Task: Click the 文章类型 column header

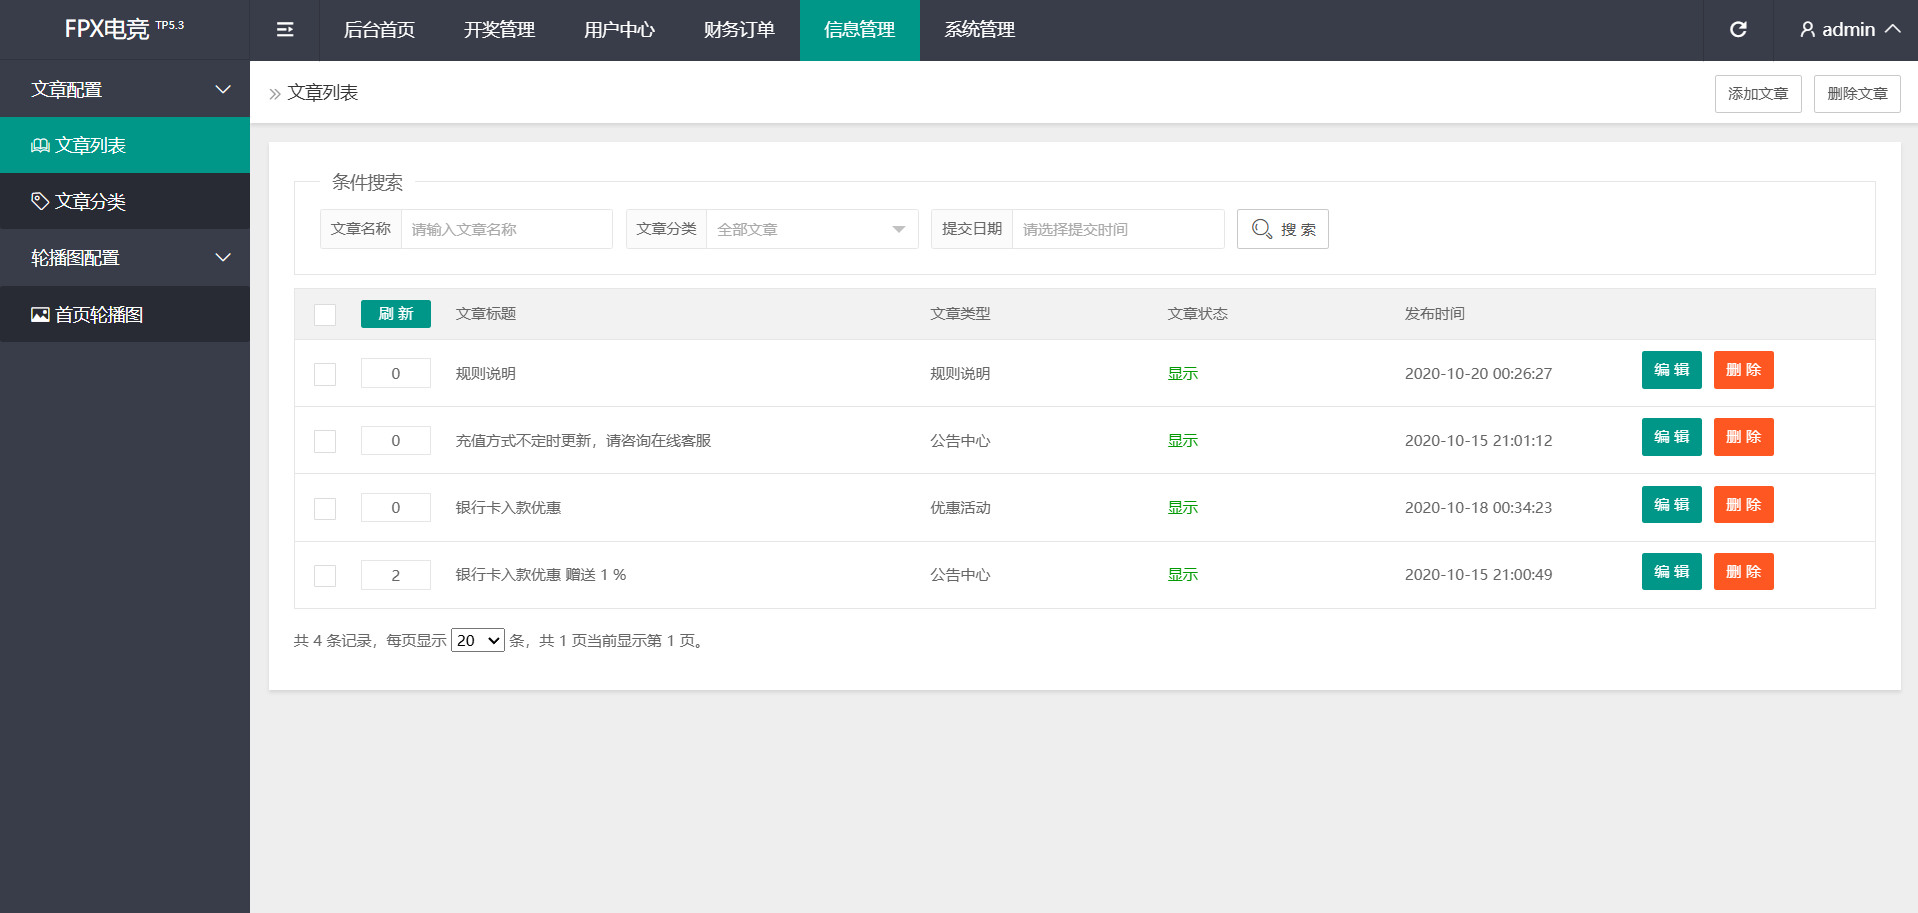Action: point(960,314)
